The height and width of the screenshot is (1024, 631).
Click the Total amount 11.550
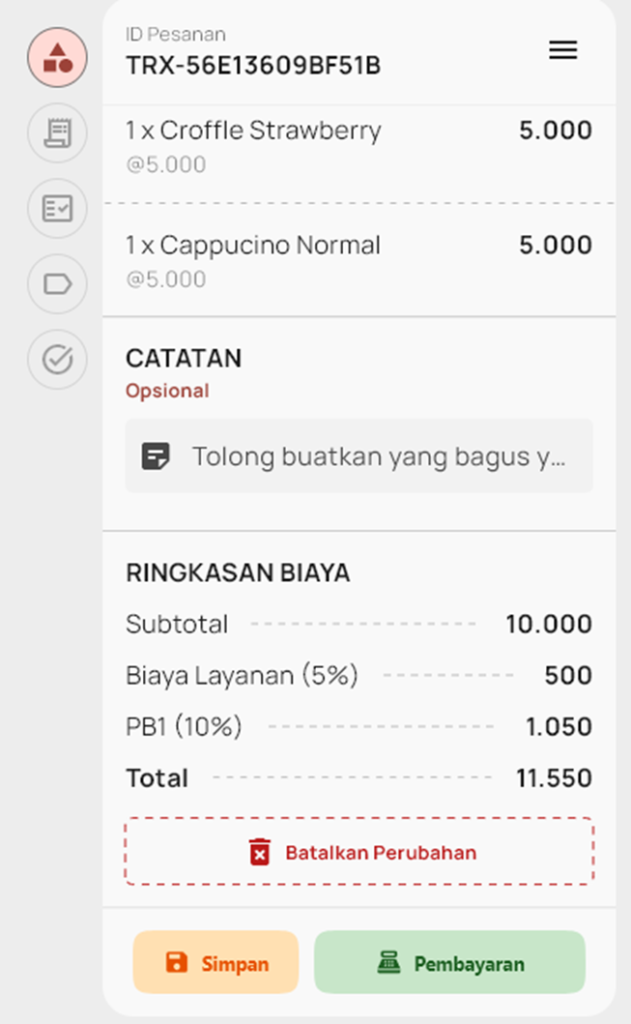554,778
